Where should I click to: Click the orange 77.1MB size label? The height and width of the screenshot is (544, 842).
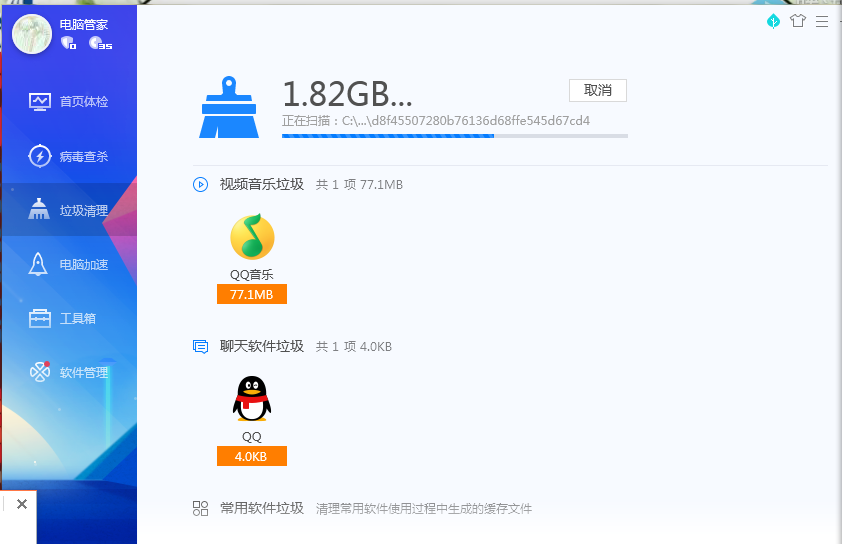(x=252, y=294)
